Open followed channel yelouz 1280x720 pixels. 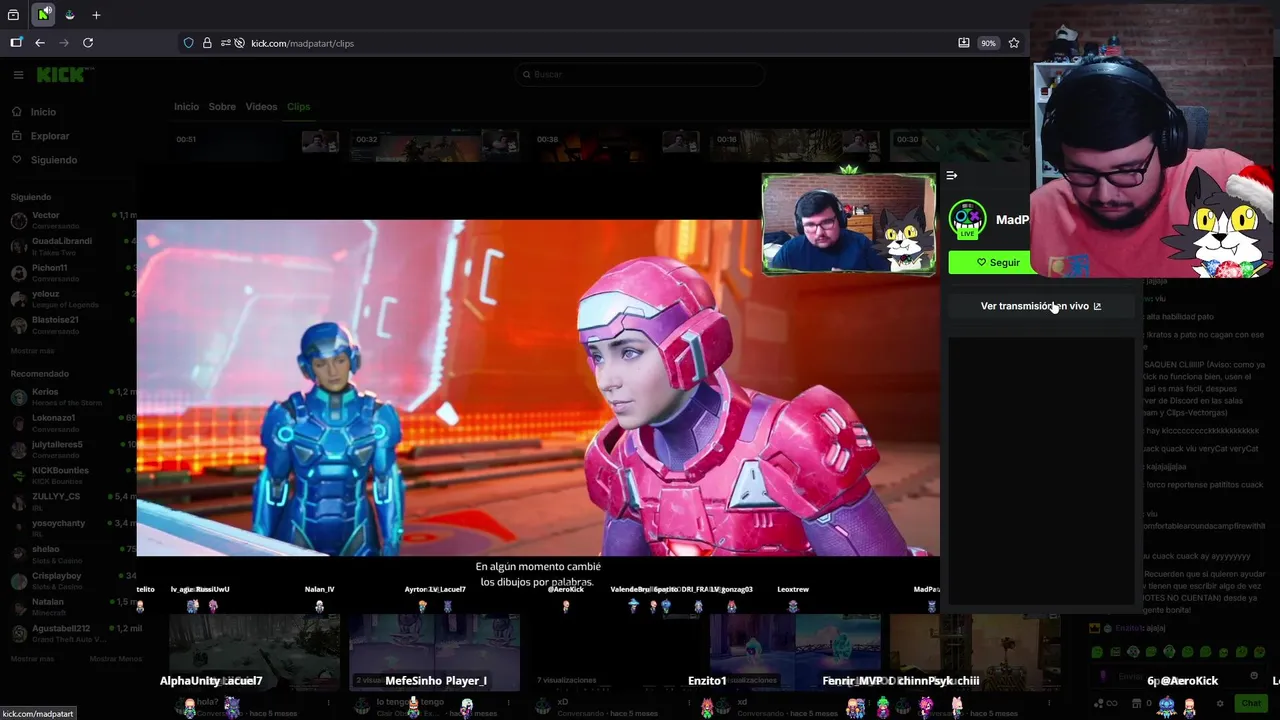click(x=72, y=298)
